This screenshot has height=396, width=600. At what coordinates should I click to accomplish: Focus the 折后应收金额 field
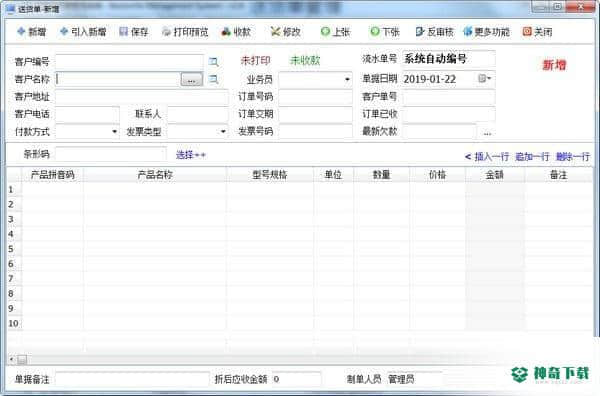[296, 379]
